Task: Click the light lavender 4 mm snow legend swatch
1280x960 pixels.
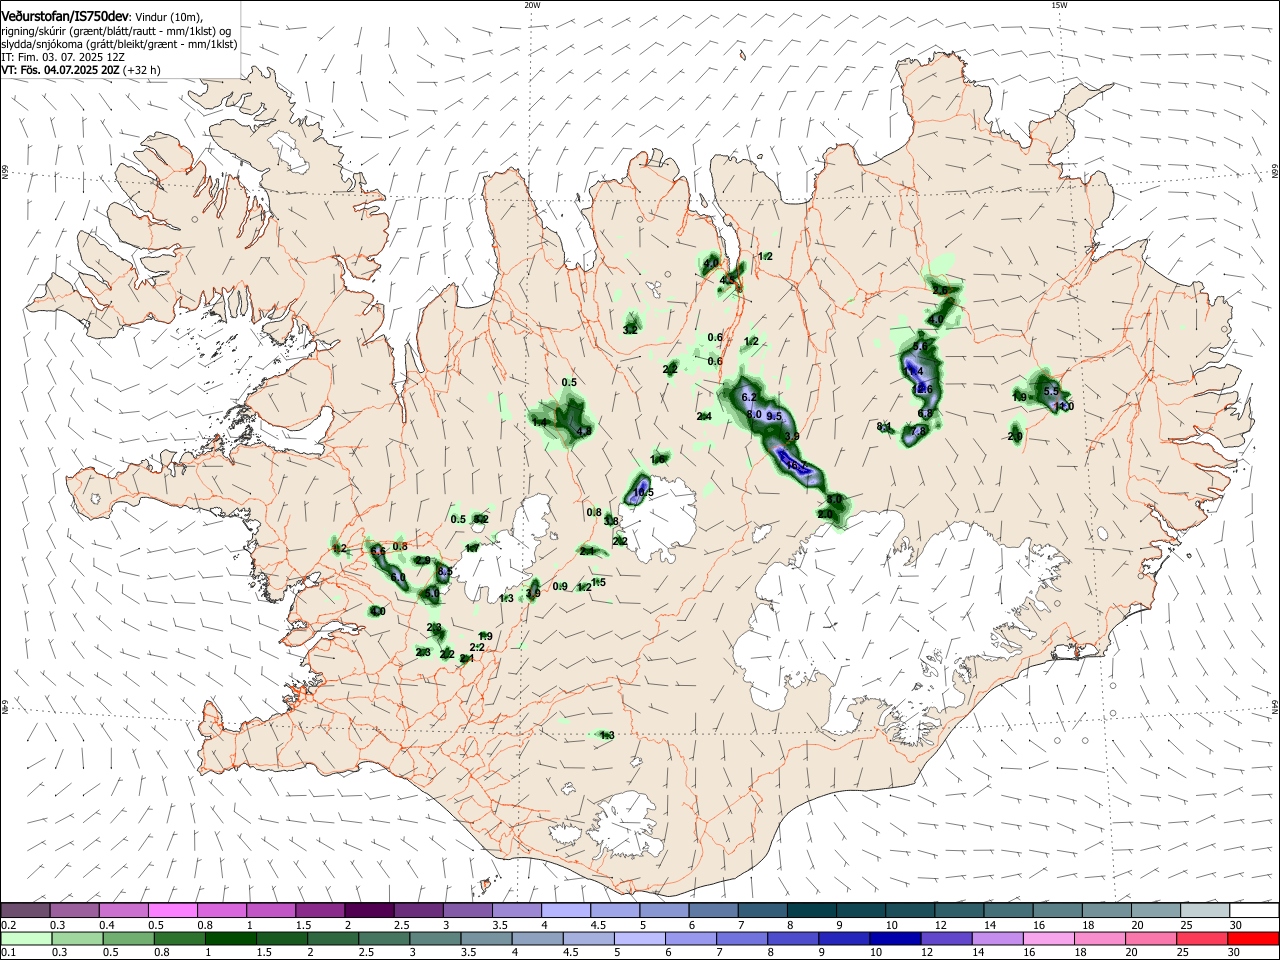Action: (565, 910)
